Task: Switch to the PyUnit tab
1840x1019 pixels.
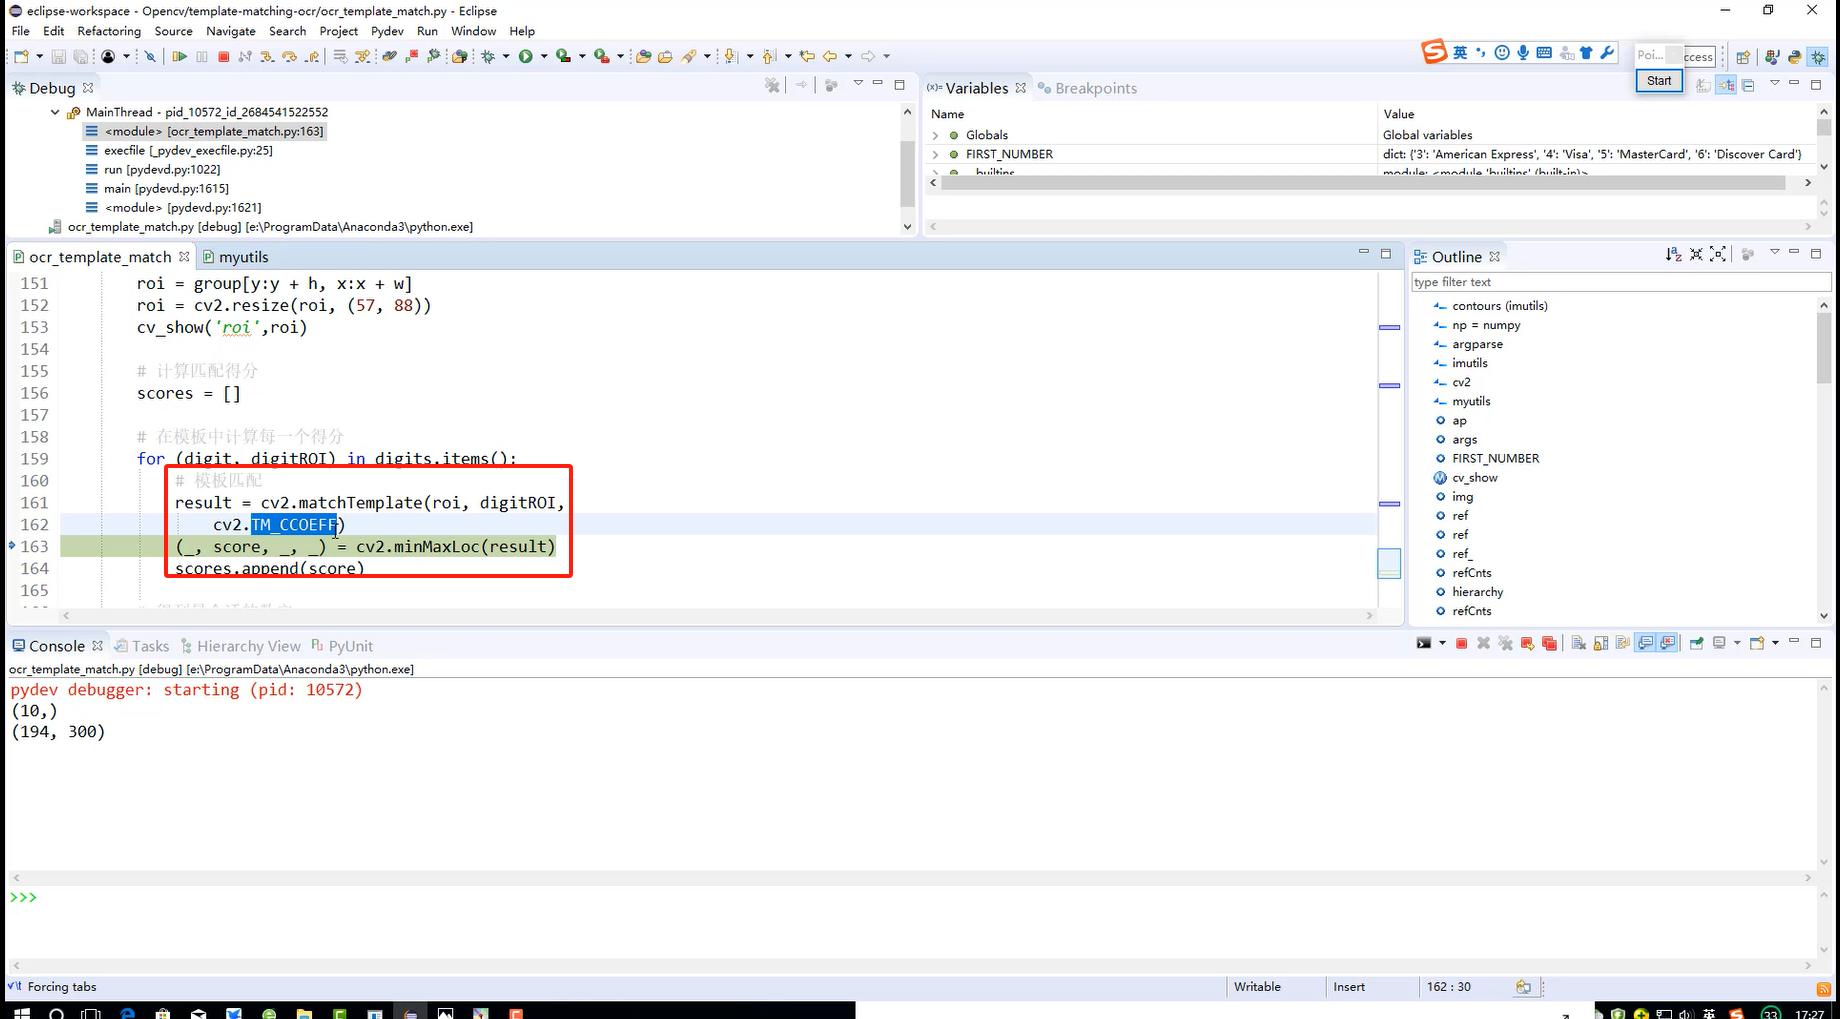Action: tap(342, 646)
